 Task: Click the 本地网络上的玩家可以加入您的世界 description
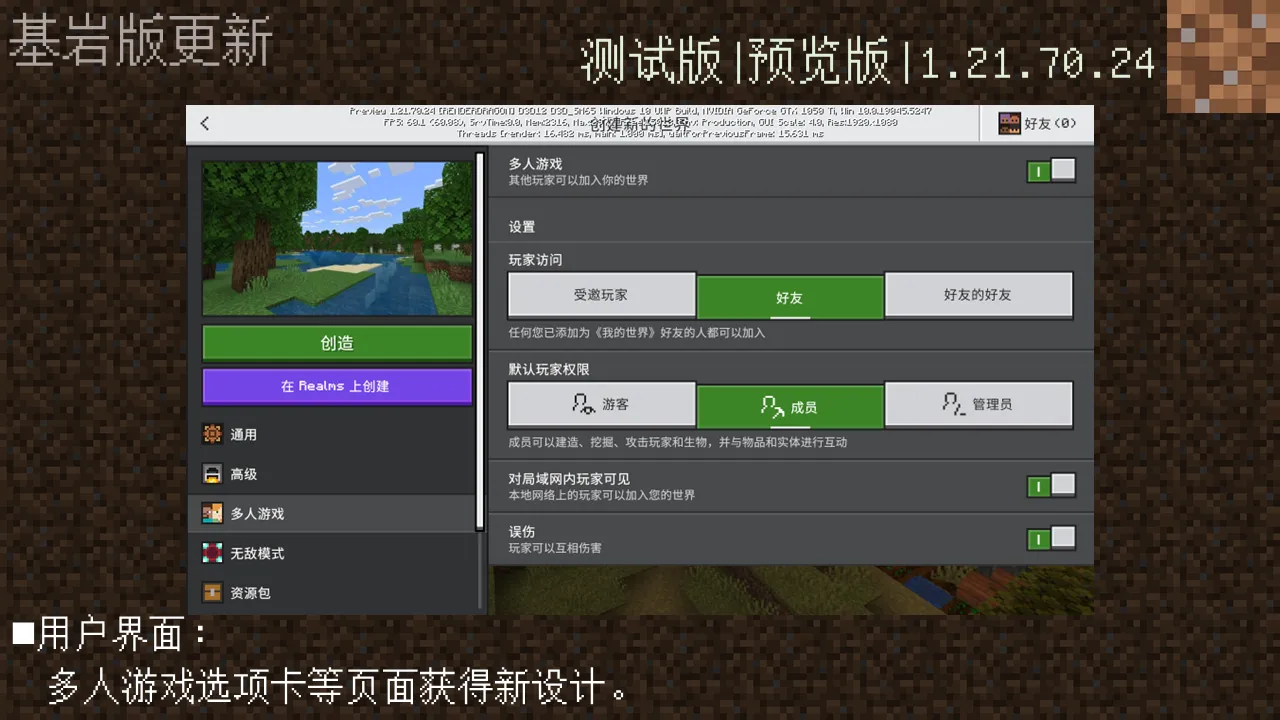click(x=601, y=495)
